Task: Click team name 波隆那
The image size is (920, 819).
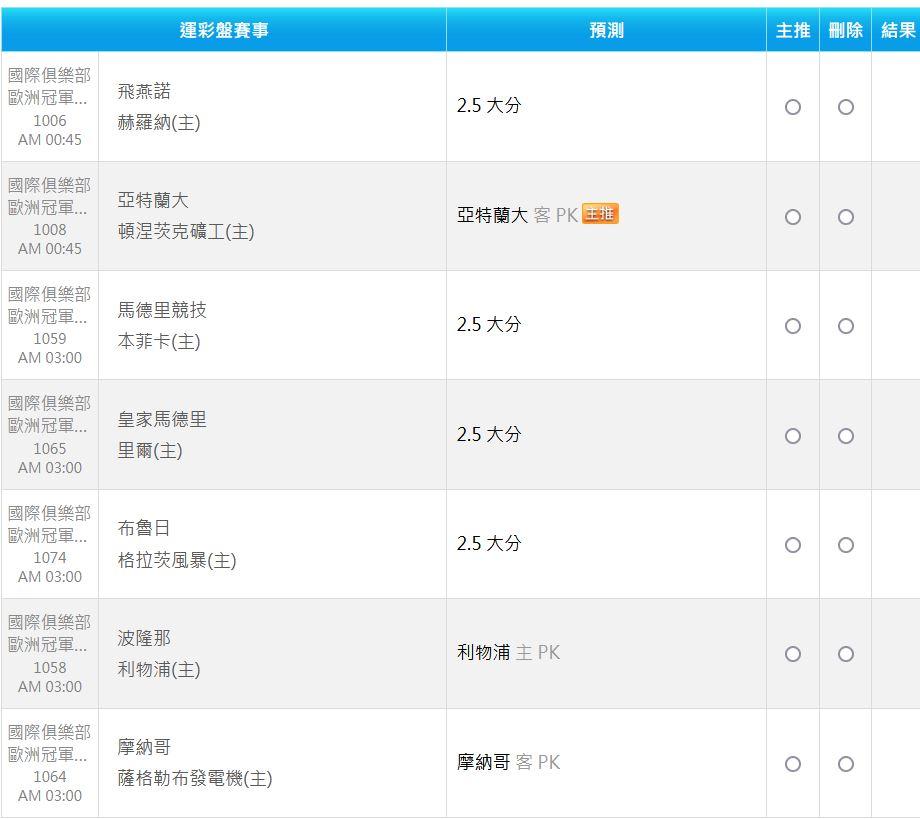Action: tap(144, 638)
